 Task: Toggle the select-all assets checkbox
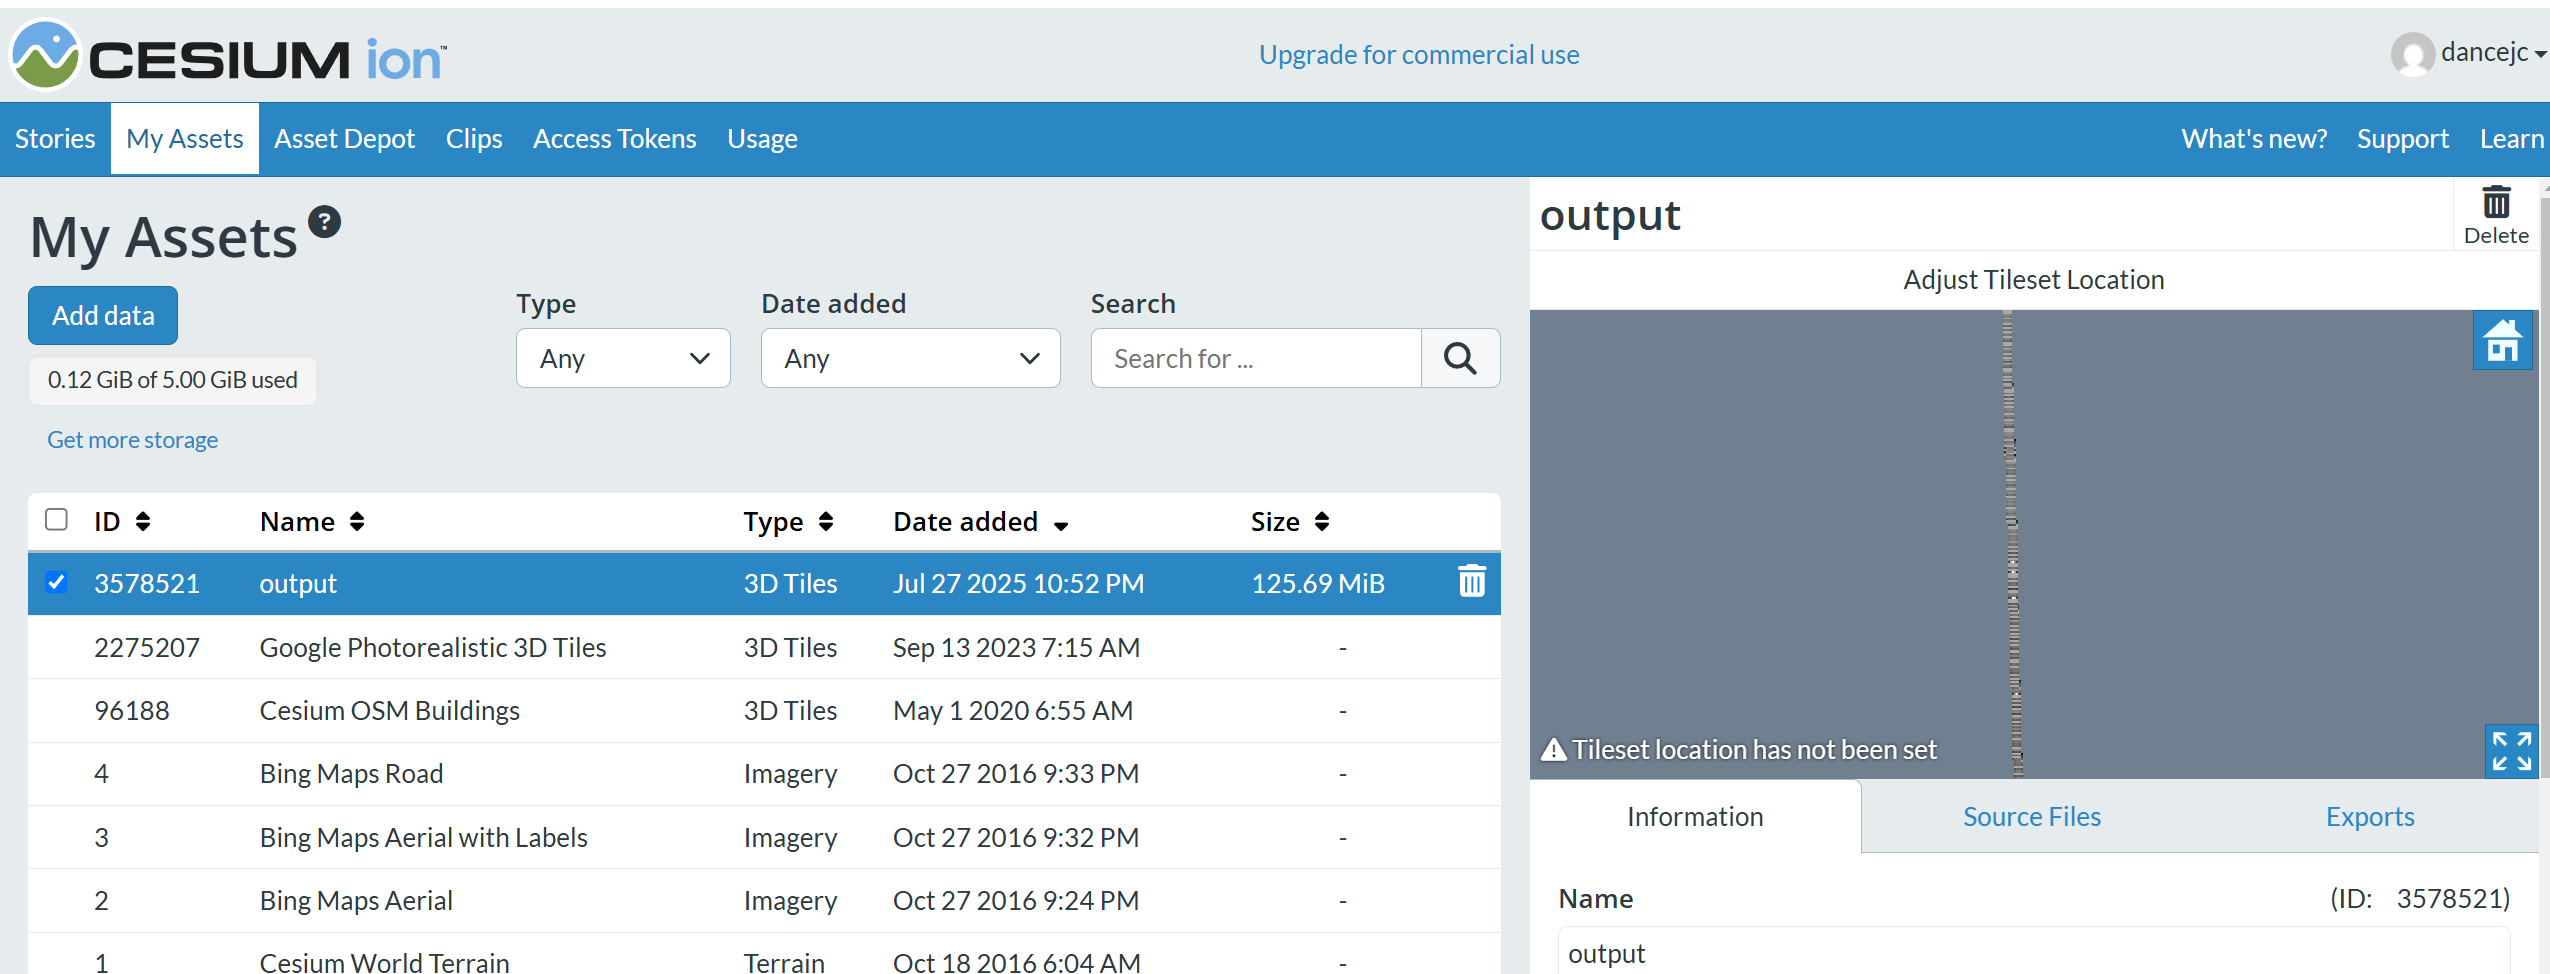pyautogui.click(x=56, y=519)
